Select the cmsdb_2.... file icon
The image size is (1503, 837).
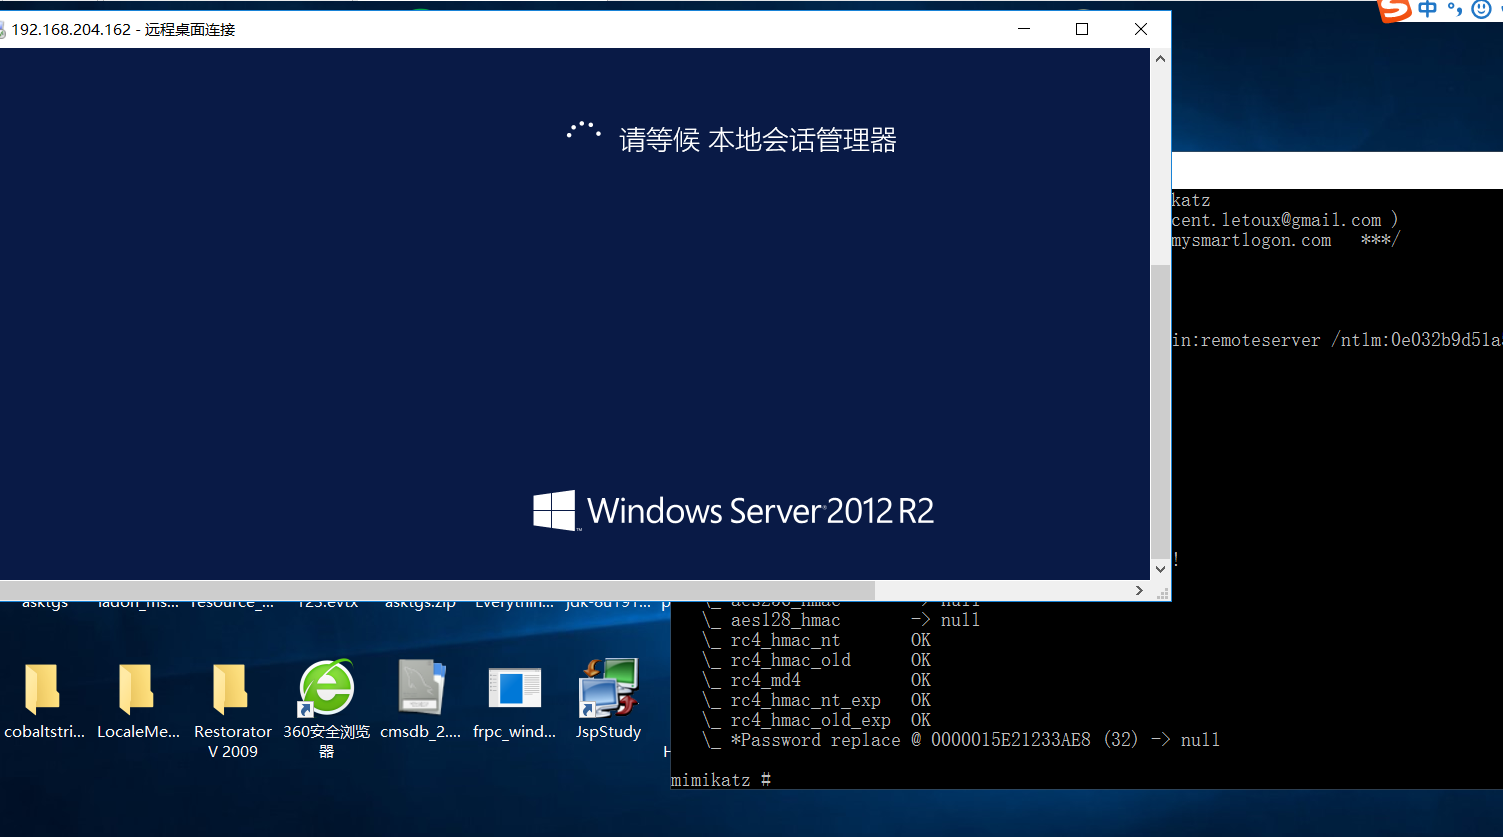tap(420, 688)
